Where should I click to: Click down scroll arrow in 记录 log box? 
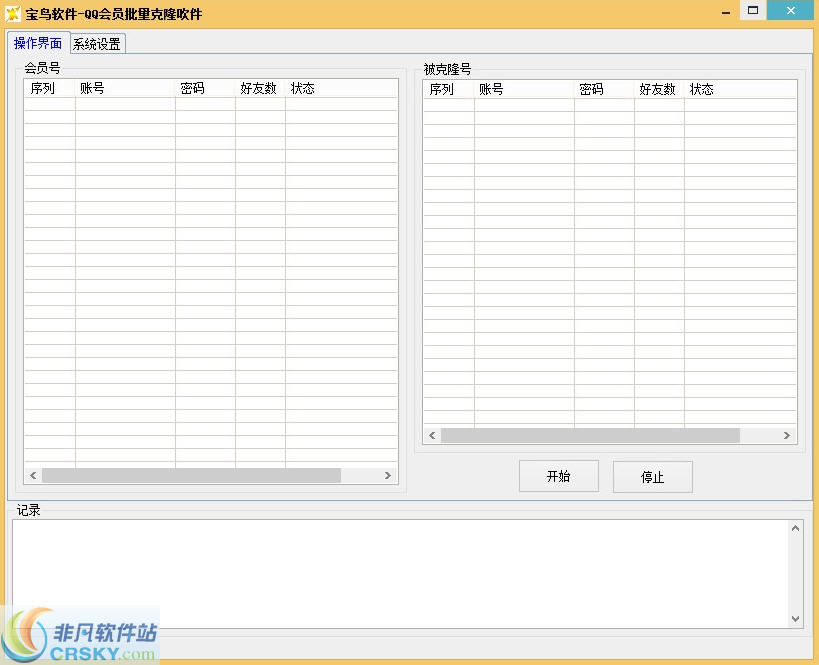(795, 619)
